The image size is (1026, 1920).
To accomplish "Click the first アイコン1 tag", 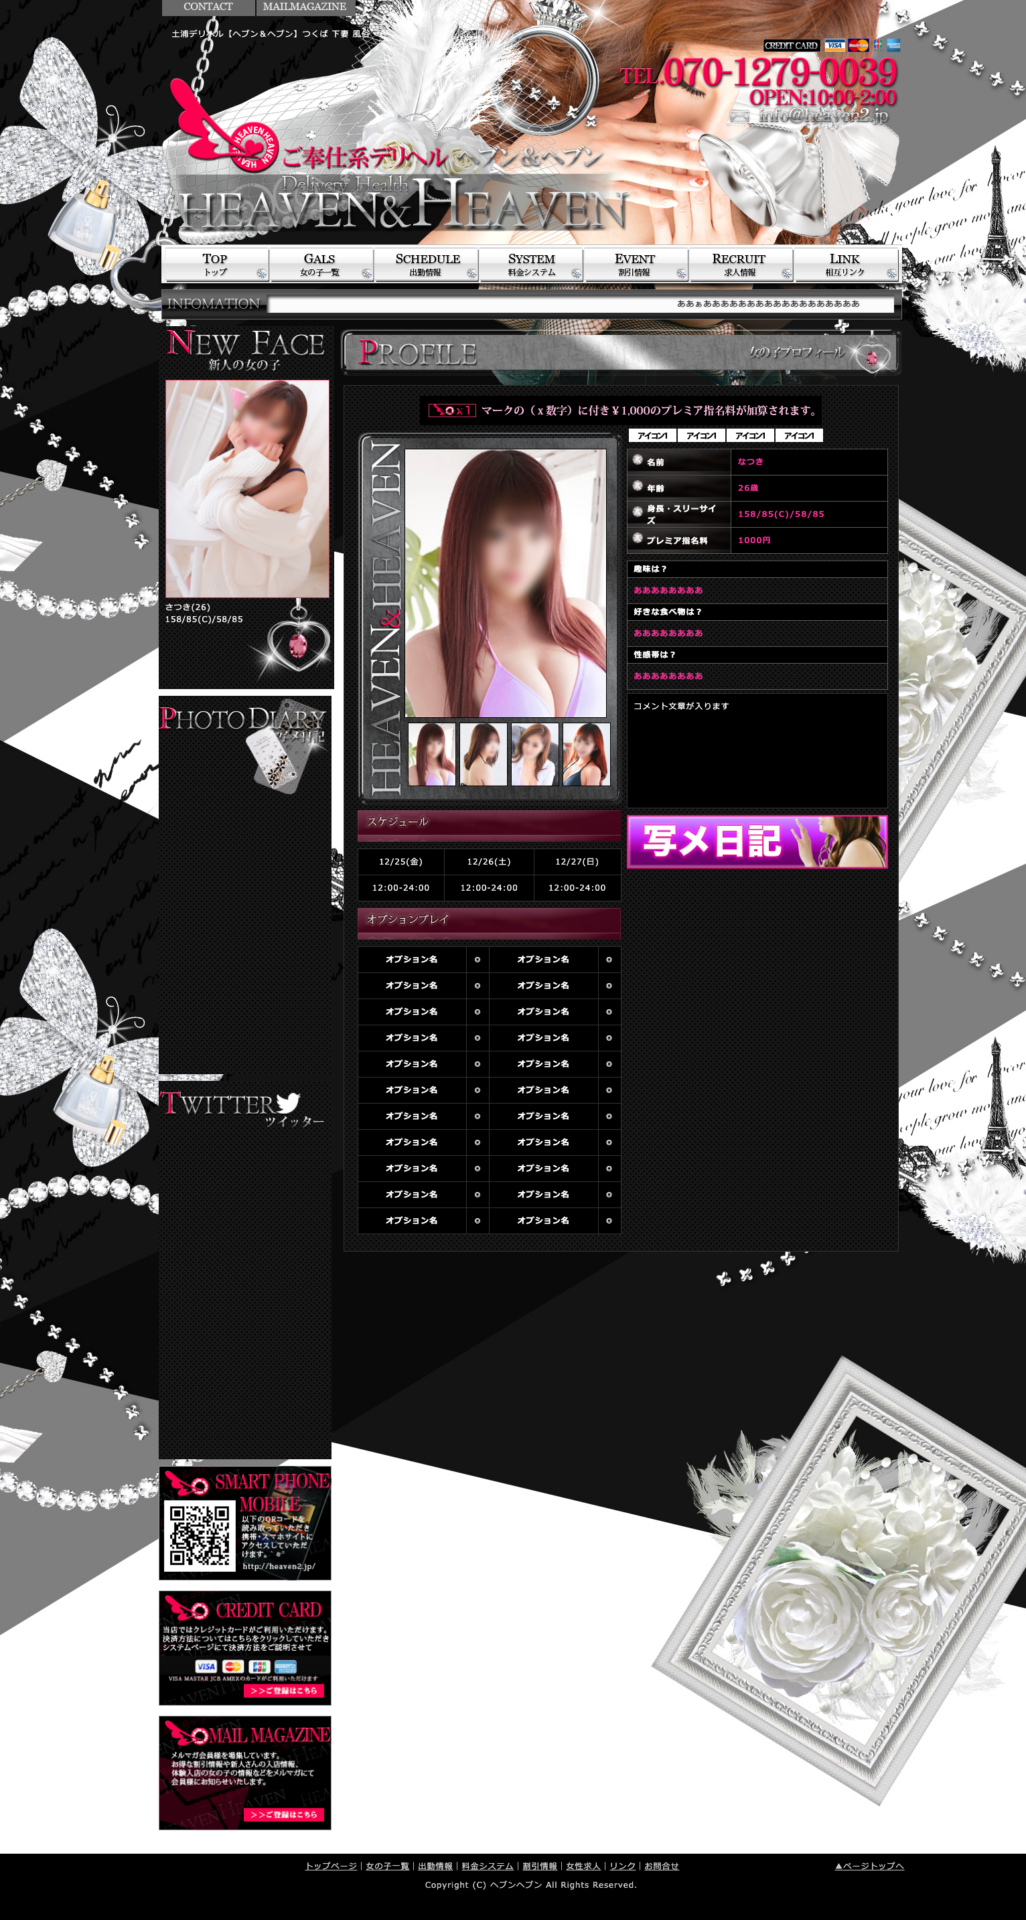I will [x=652, y=435].
